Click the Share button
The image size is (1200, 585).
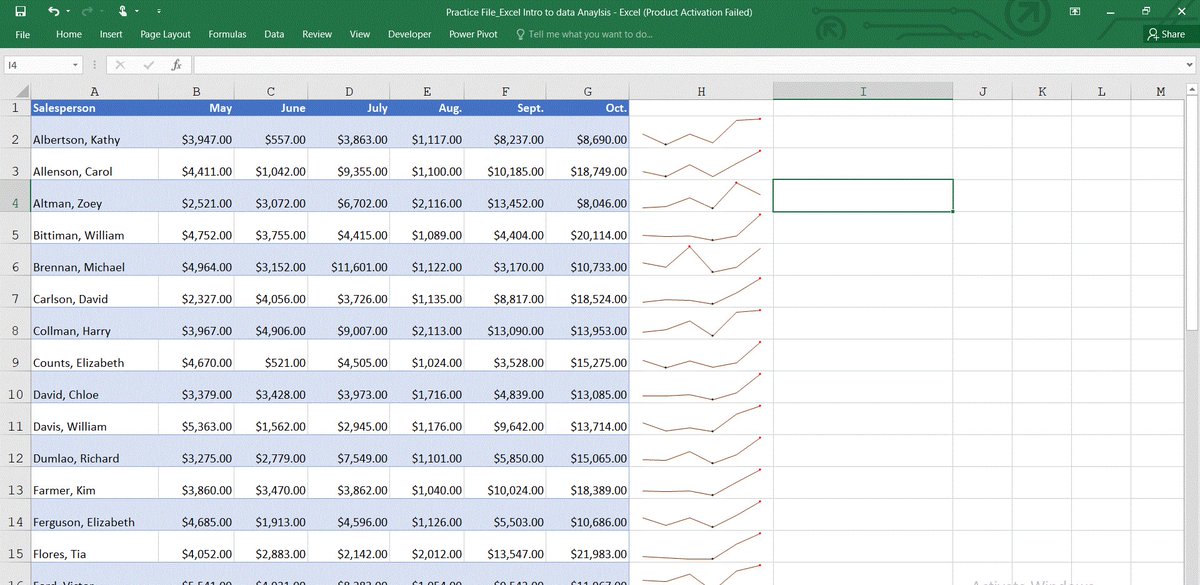pyautogui.click(x=1166, y=34)
